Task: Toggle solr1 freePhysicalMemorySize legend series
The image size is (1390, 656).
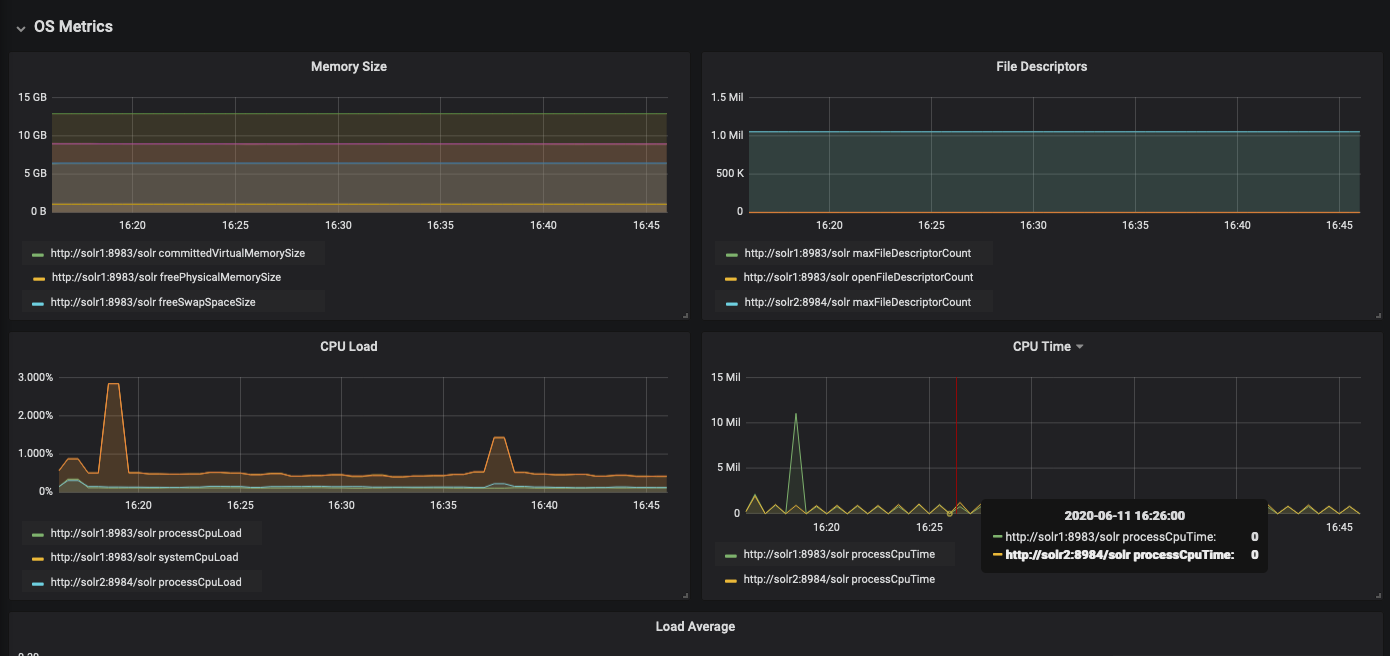Action: pyautogui.click(x=166, y=278)
